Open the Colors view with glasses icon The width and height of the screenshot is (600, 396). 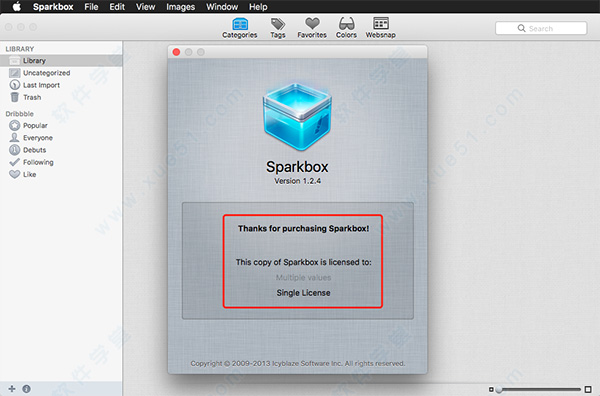[x=346, y=28]
